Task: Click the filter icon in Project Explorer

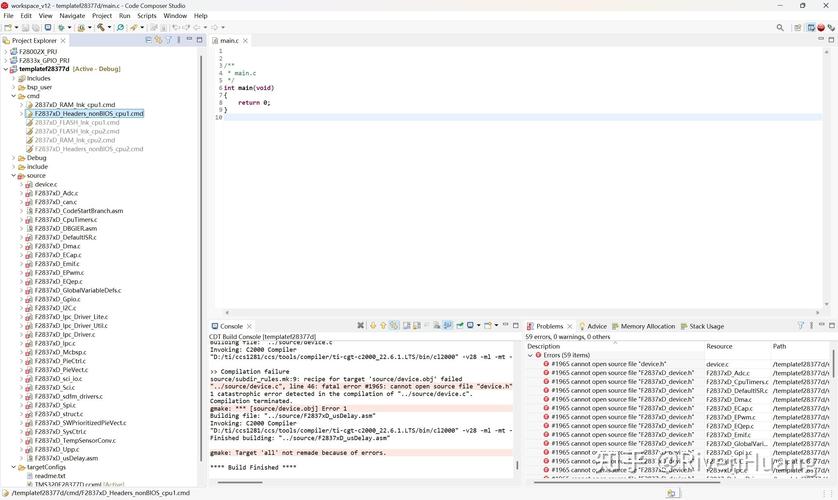Action: pos(168,41)
